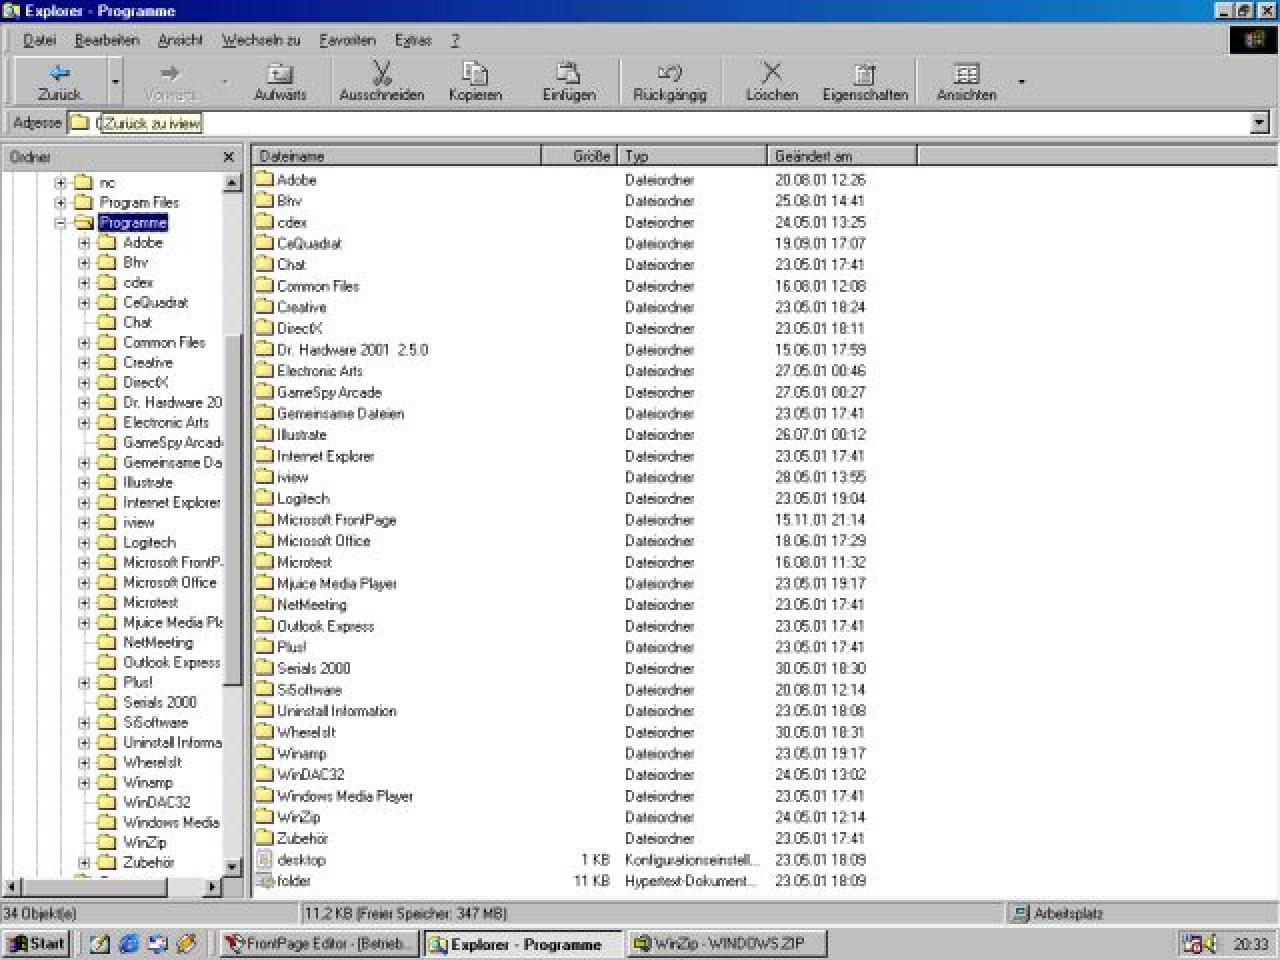Open the Ansicht menu
The width and height of the screenshot is (1280, 960).
pos(180,40)
